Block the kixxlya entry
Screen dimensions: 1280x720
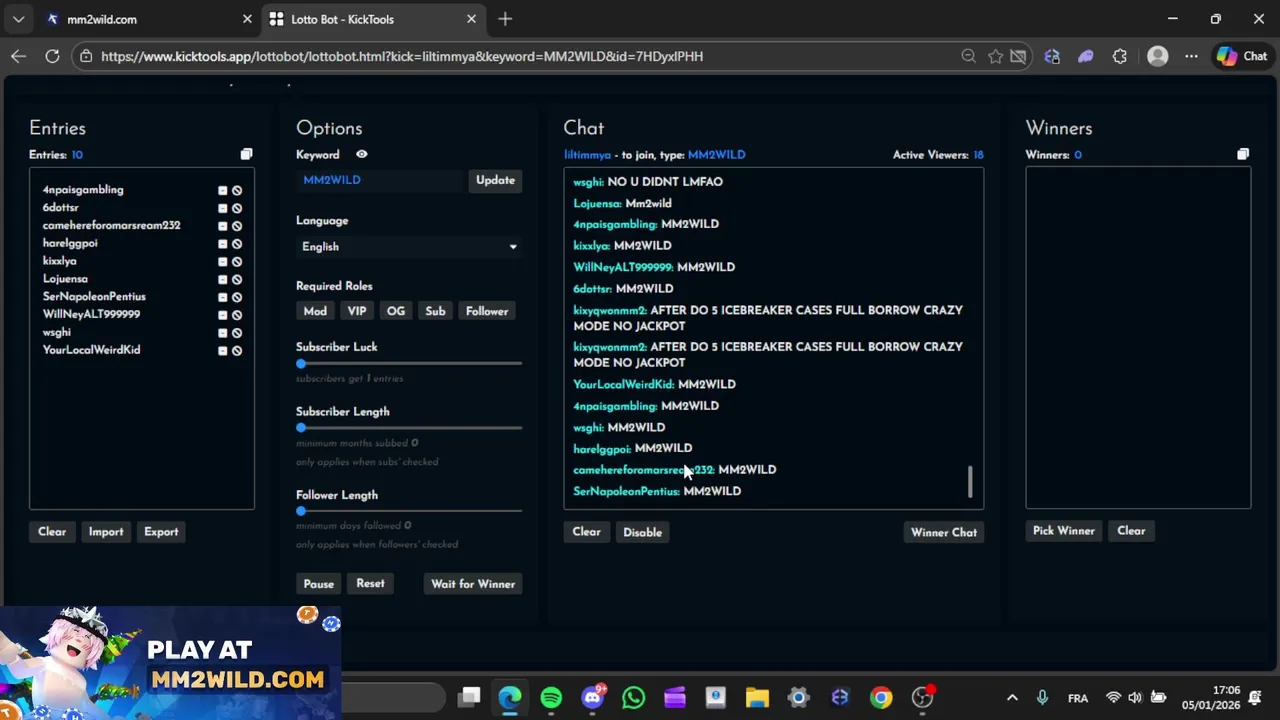tap(237, 261)
